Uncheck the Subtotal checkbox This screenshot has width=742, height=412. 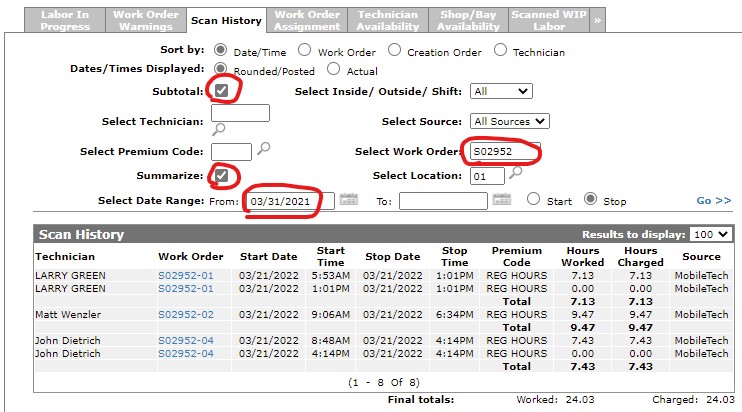pos(221,91)
